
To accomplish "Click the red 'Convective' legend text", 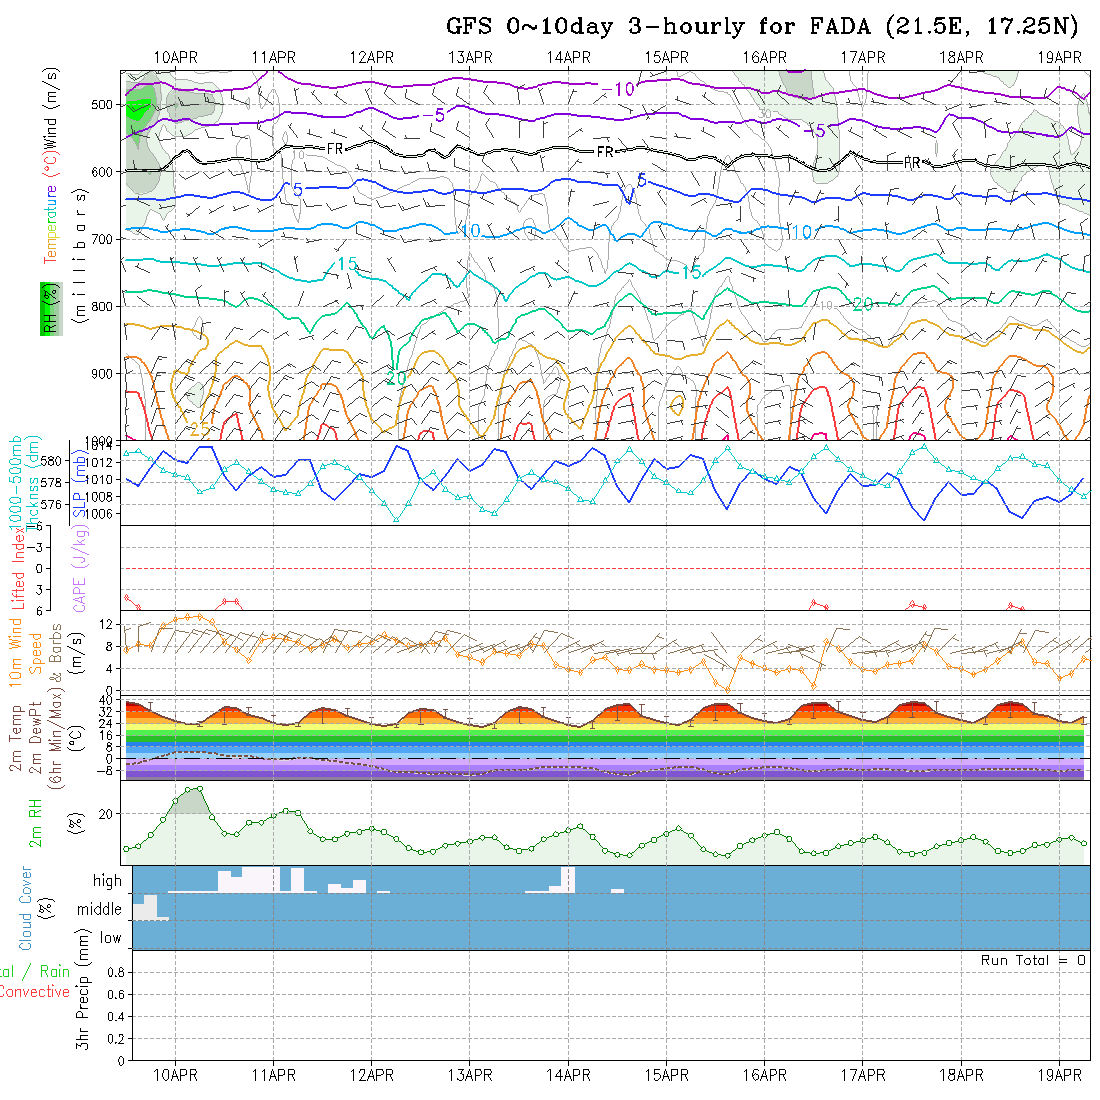I will pos(35,992).
